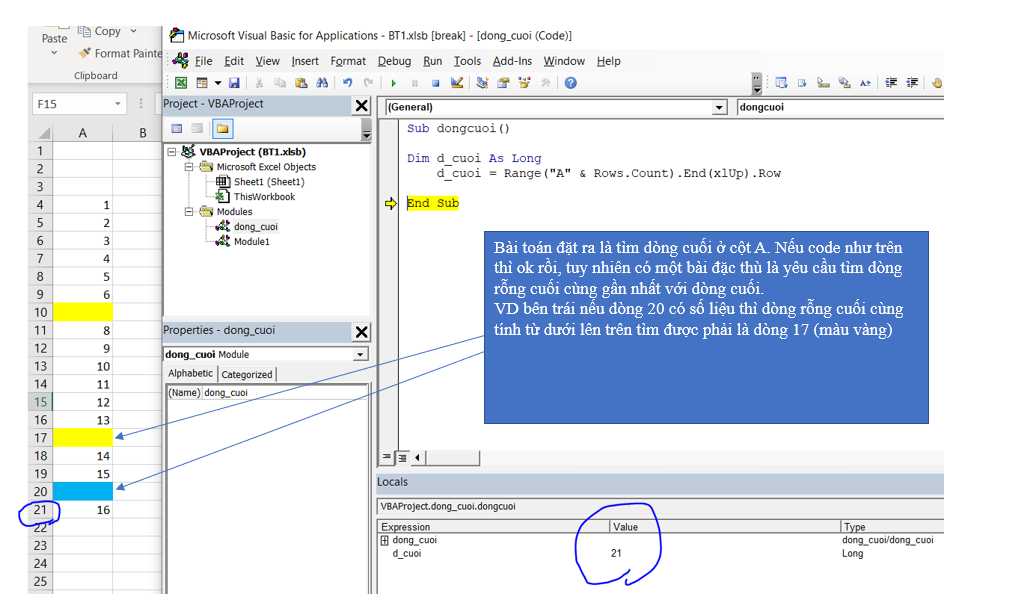Continue the macro with the green Run arrow
The height and width of the screenshot is (616, 1023).
coord(393,83)
